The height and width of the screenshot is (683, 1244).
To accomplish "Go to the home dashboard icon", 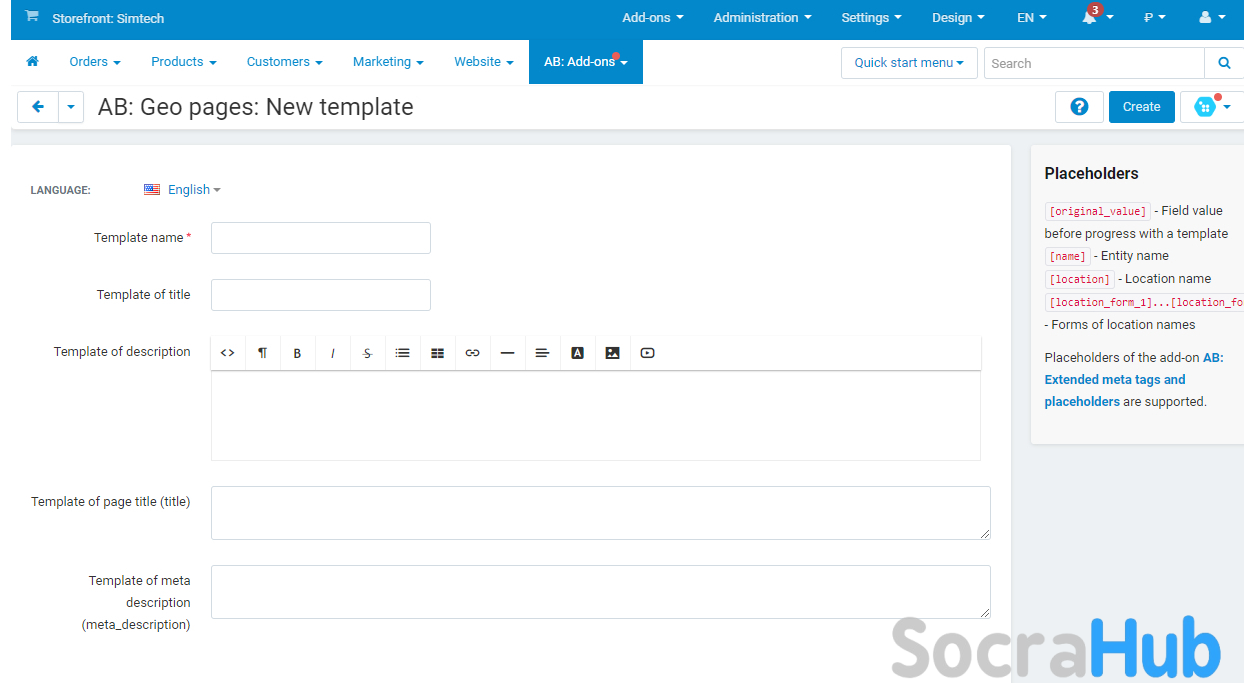I will point(32,62).
